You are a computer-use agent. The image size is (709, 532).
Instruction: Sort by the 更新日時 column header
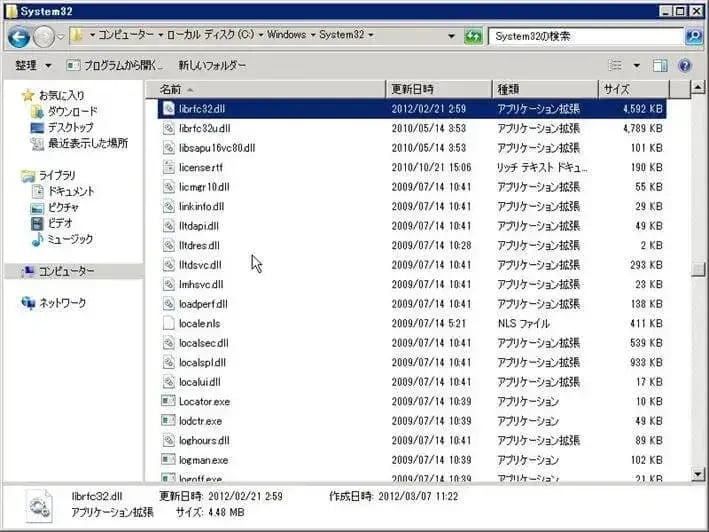(x=439, y=89)
